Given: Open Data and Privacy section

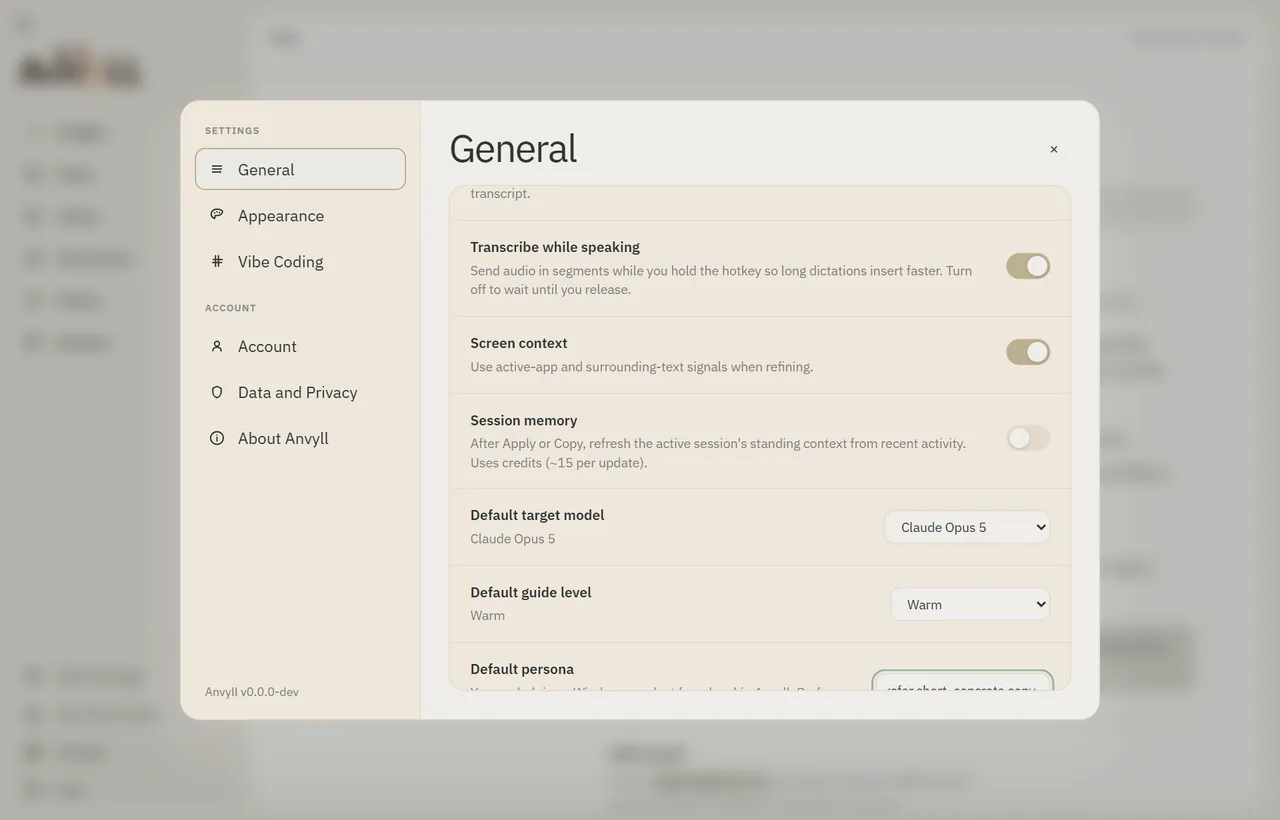Looking at the screenshot, I should [300, 392].
